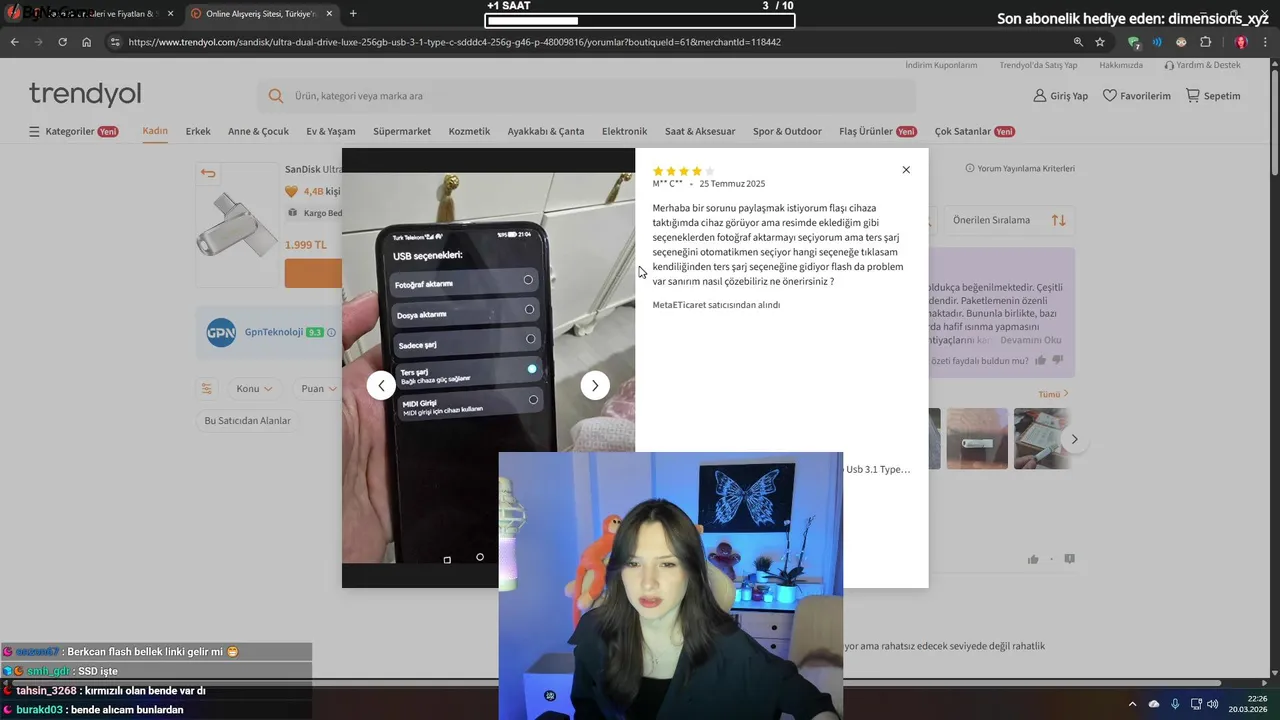Go to the previous review photo
This screenshot has width=1280, height=720.
[x=381, y=385]
